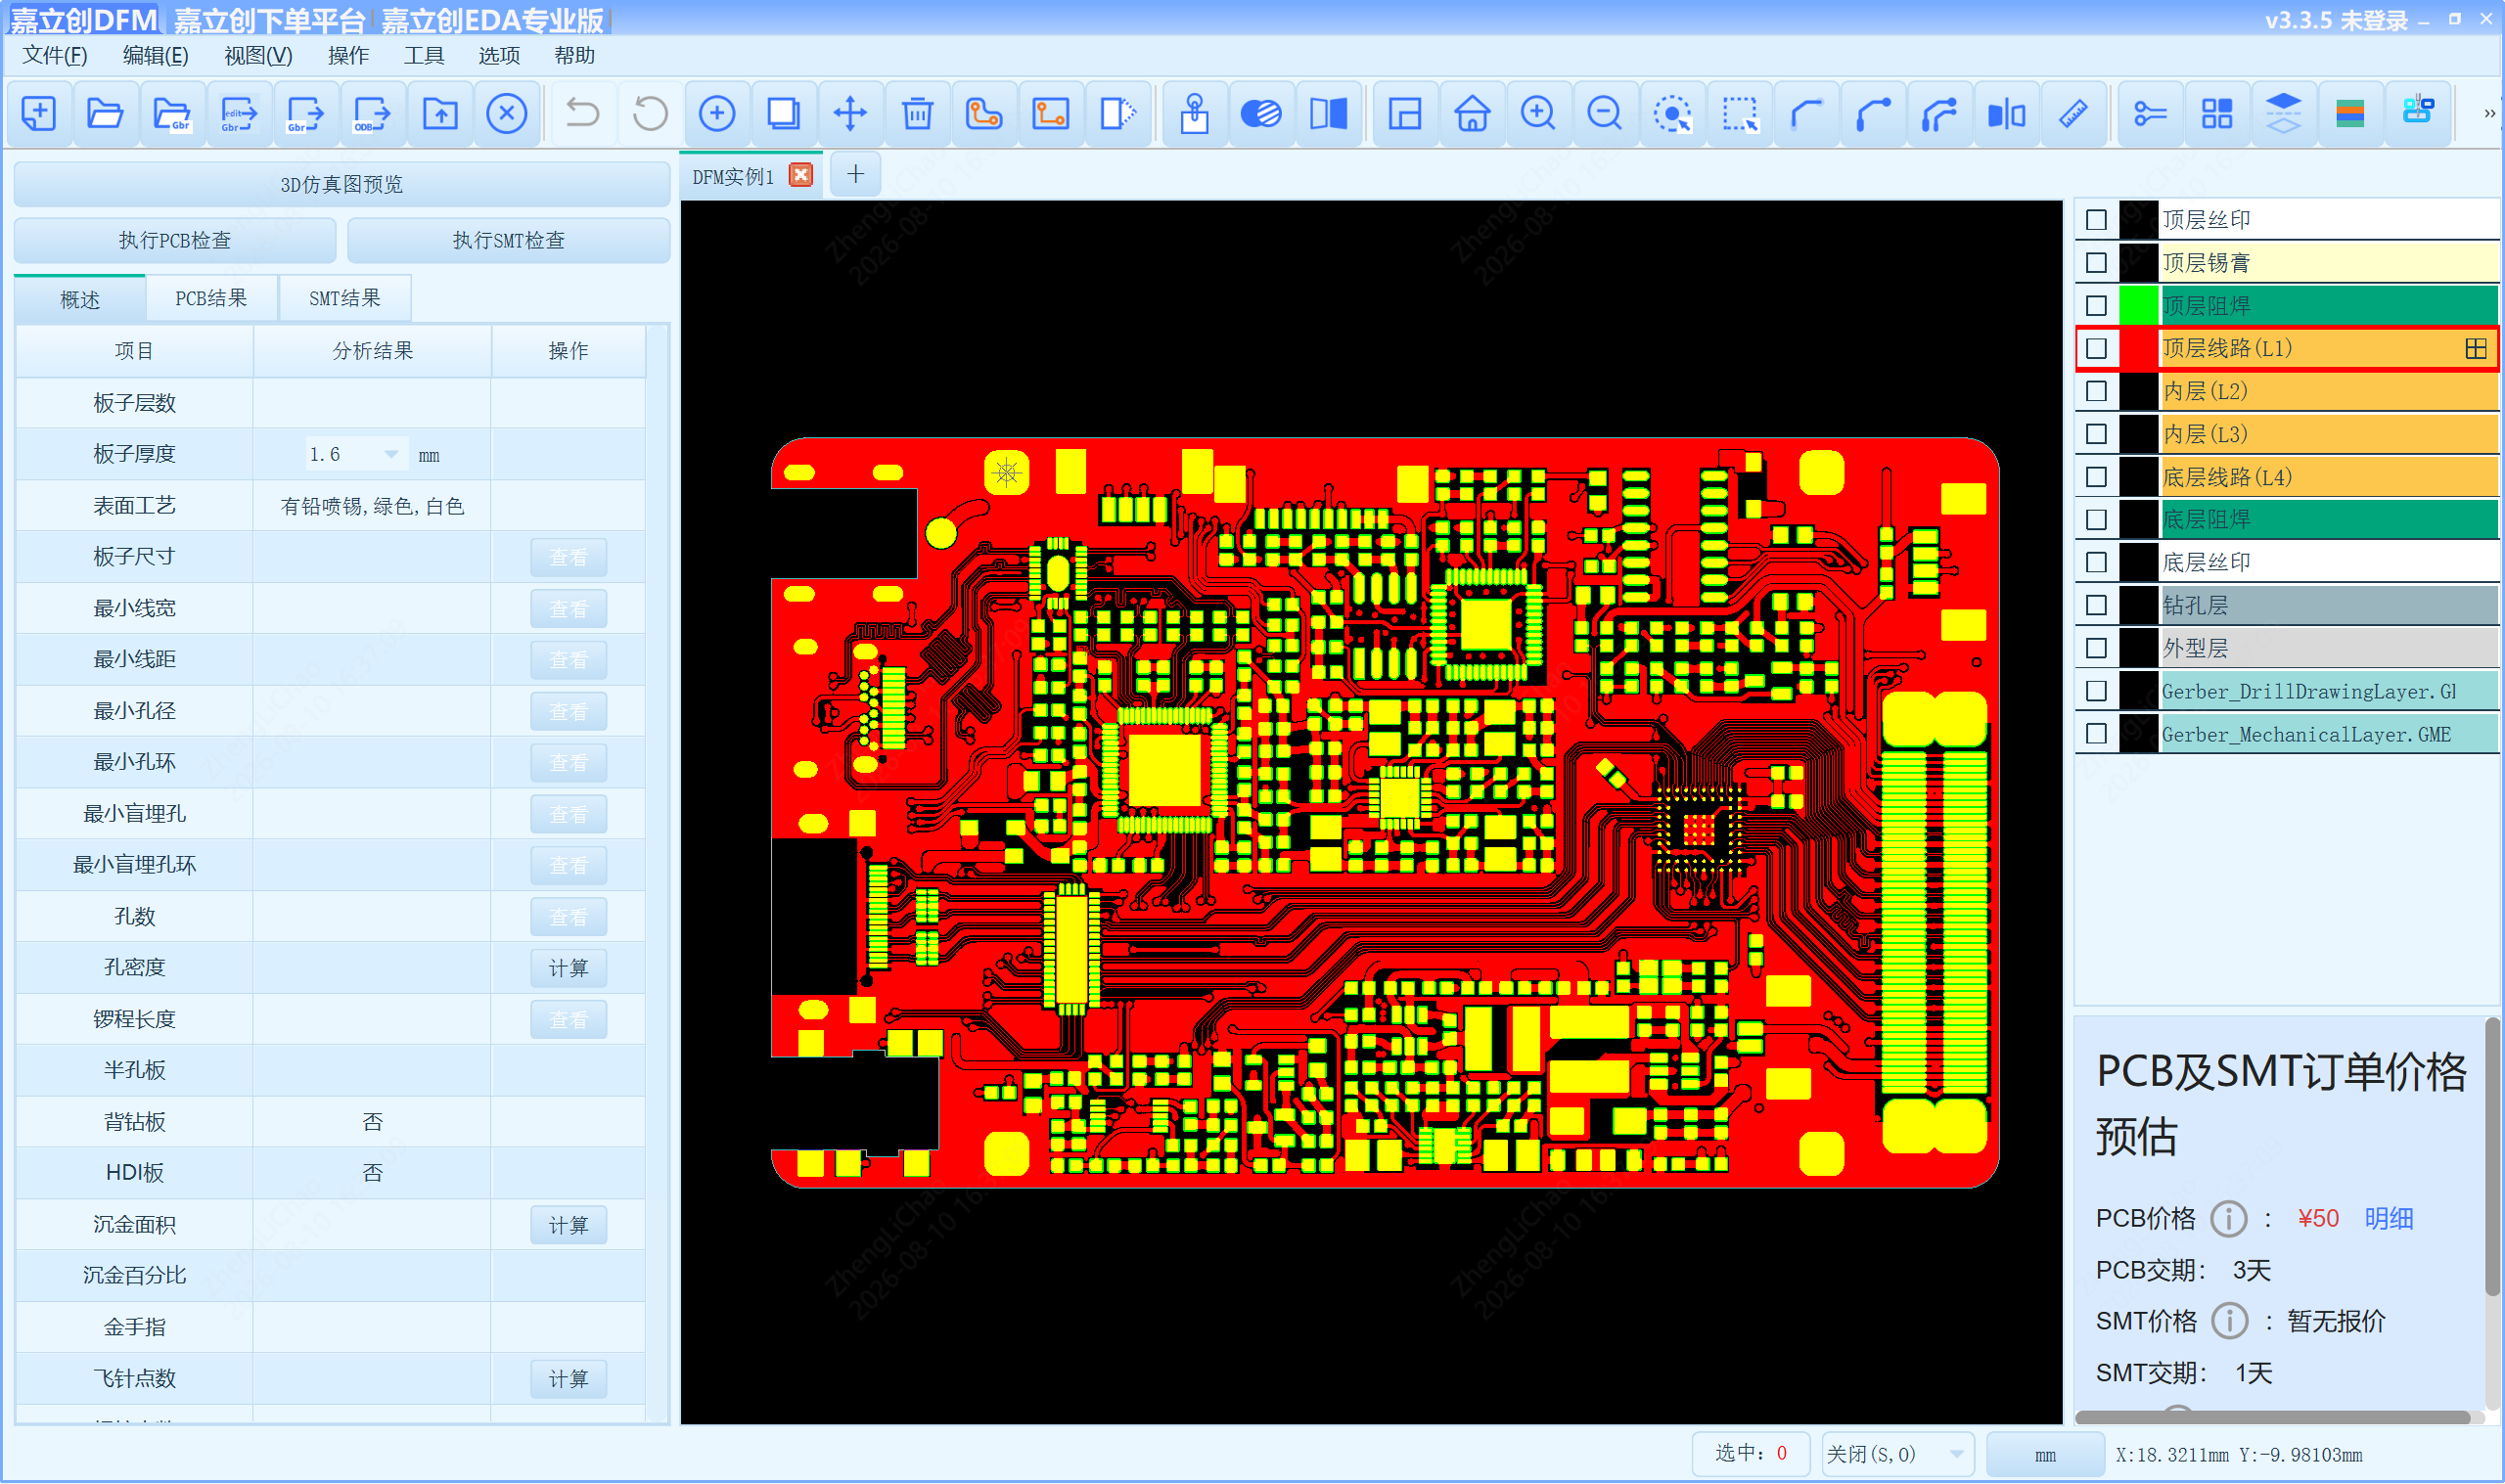Toggle the 顶层丝印 layer checkbox

click(x=2097, y=220)
